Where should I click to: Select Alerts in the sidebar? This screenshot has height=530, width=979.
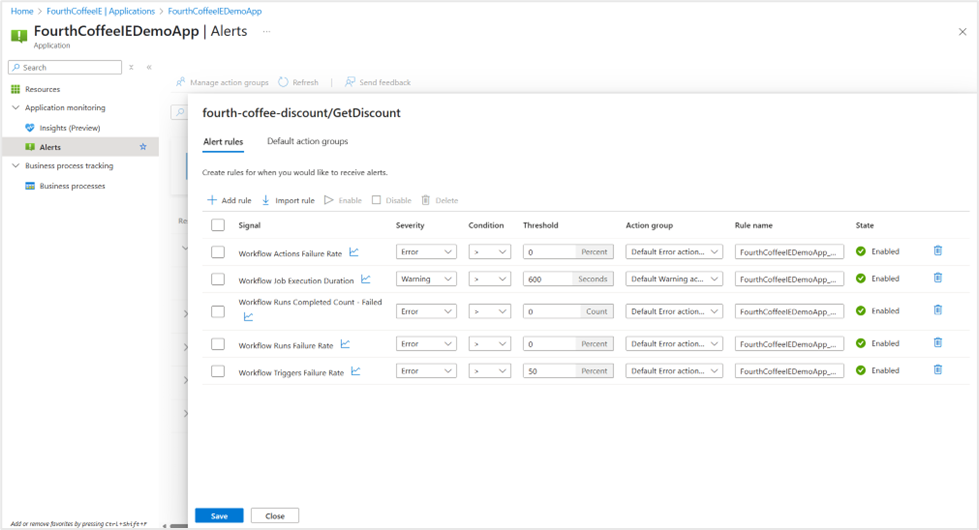click(80, 147)
